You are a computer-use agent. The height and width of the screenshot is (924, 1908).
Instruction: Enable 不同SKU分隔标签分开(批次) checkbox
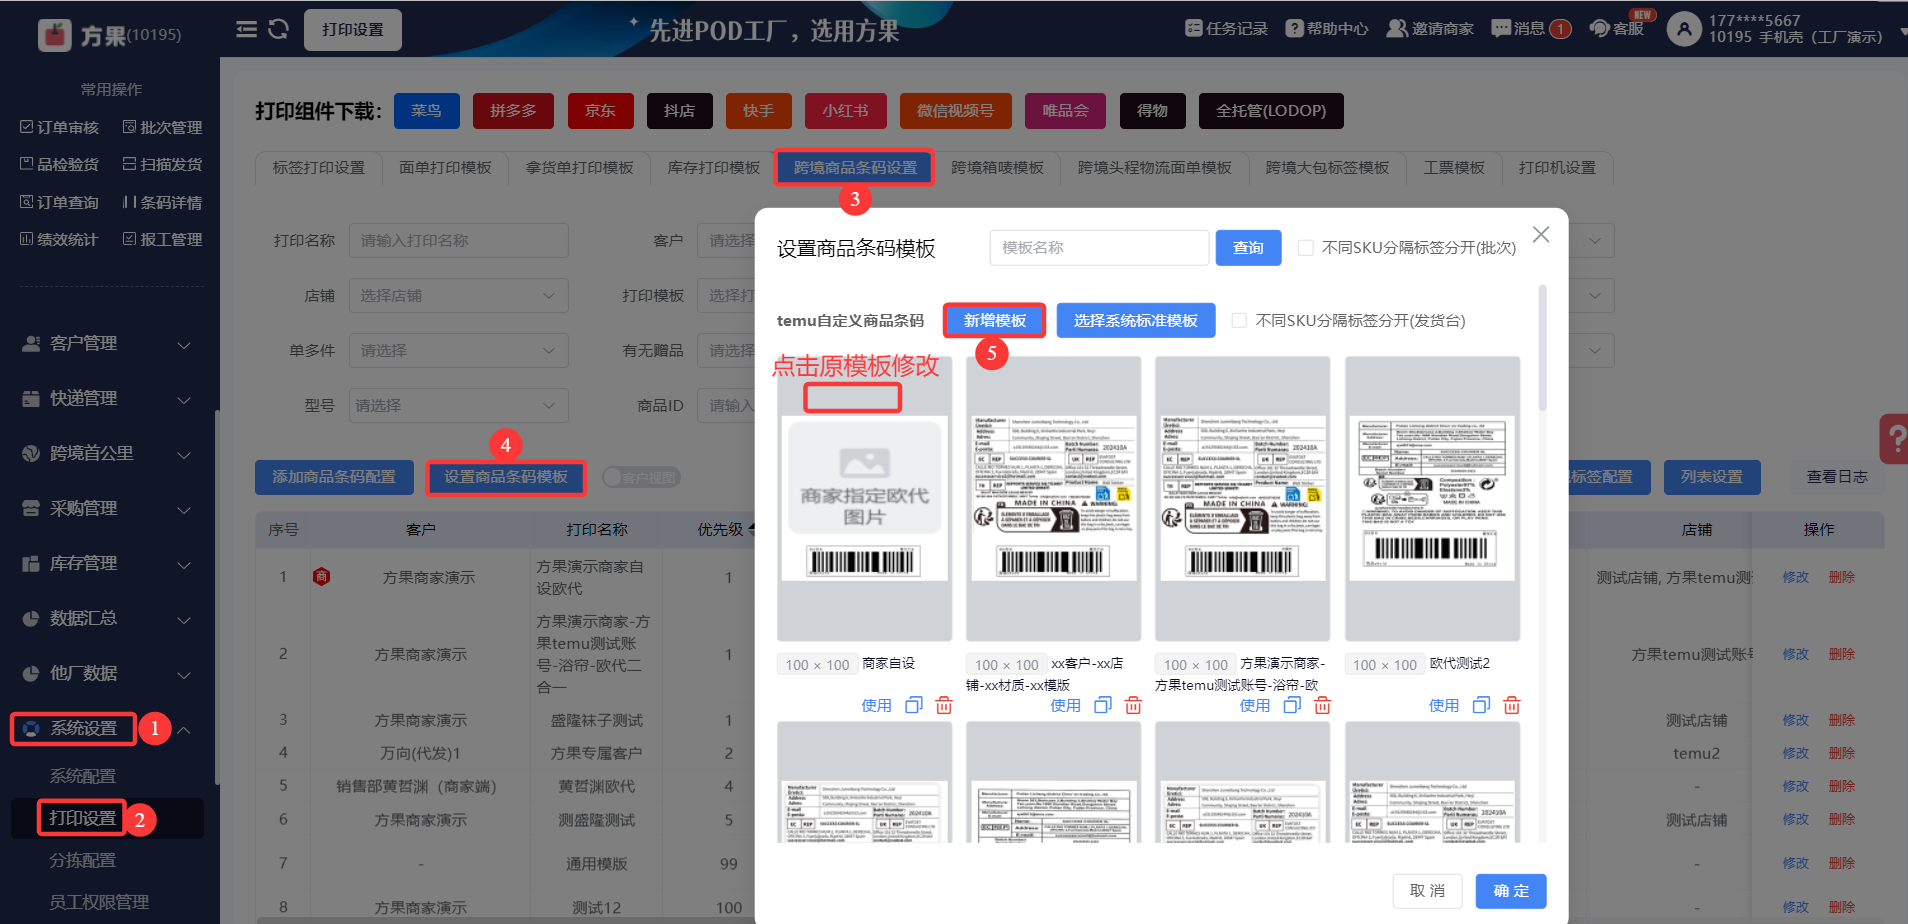pos(1306,248)
